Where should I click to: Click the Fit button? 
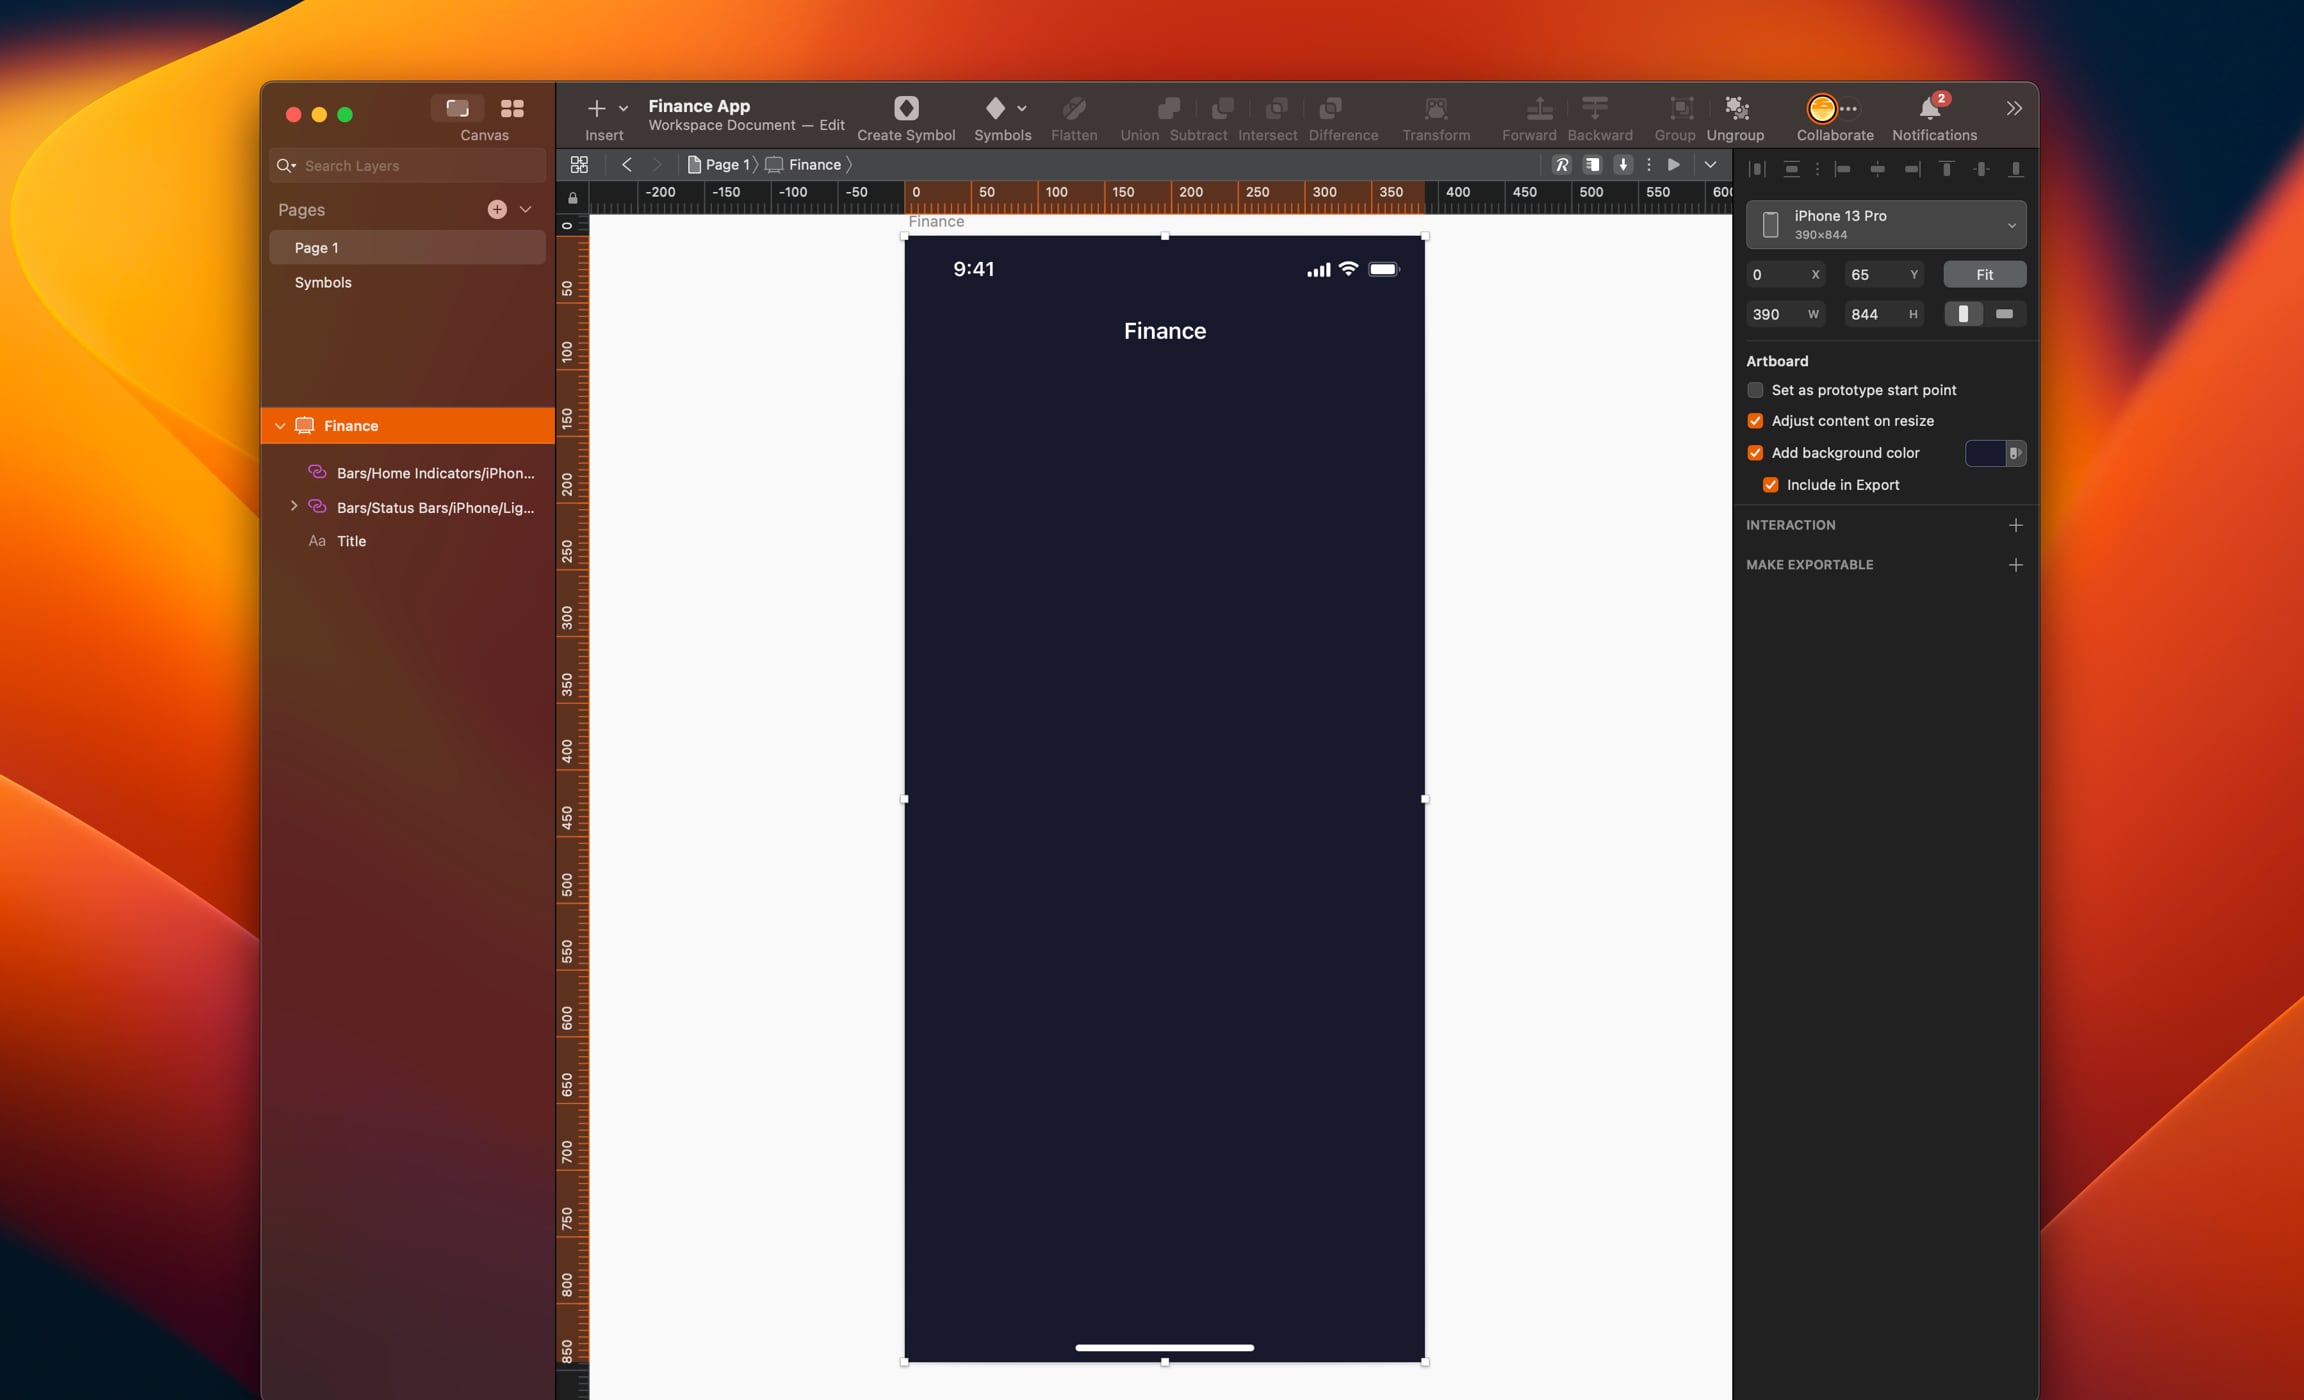tap(1984, 275)
